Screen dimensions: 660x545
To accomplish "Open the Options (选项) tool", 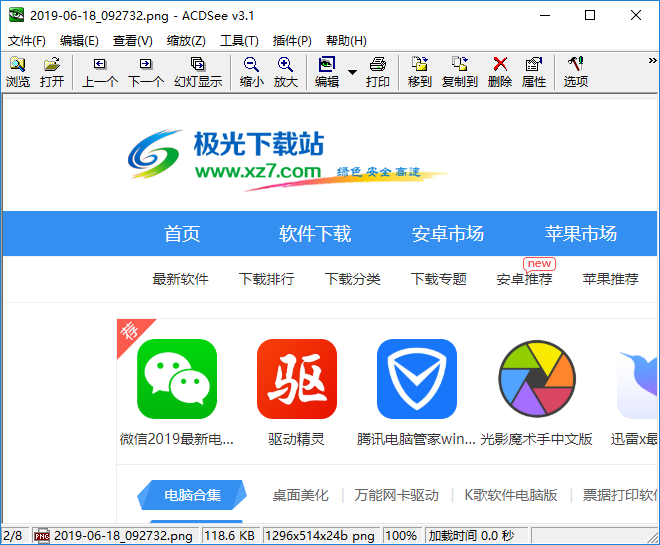I will [x=576, y=72].
